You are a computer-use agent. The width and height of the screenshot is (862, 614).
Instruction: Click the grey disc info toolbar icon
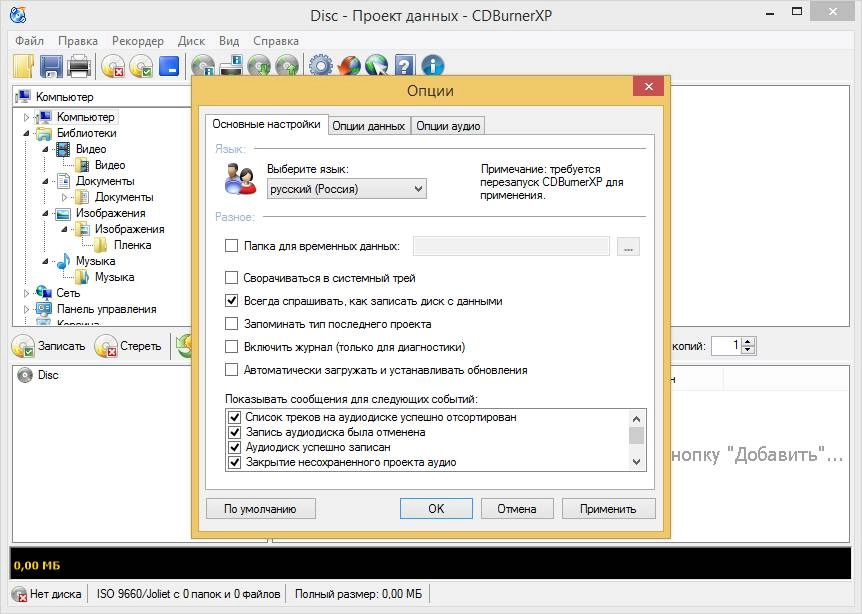[x=203, y=67]
